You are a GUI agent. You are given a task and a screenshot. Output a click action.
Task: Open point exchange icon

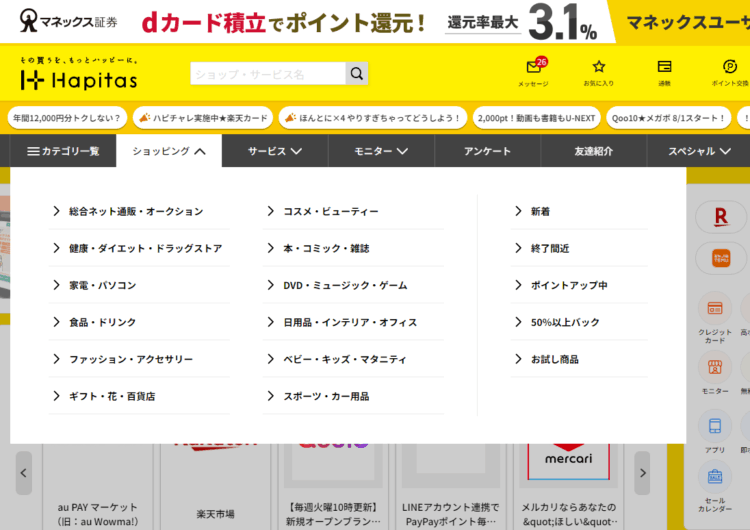point(730,66)
